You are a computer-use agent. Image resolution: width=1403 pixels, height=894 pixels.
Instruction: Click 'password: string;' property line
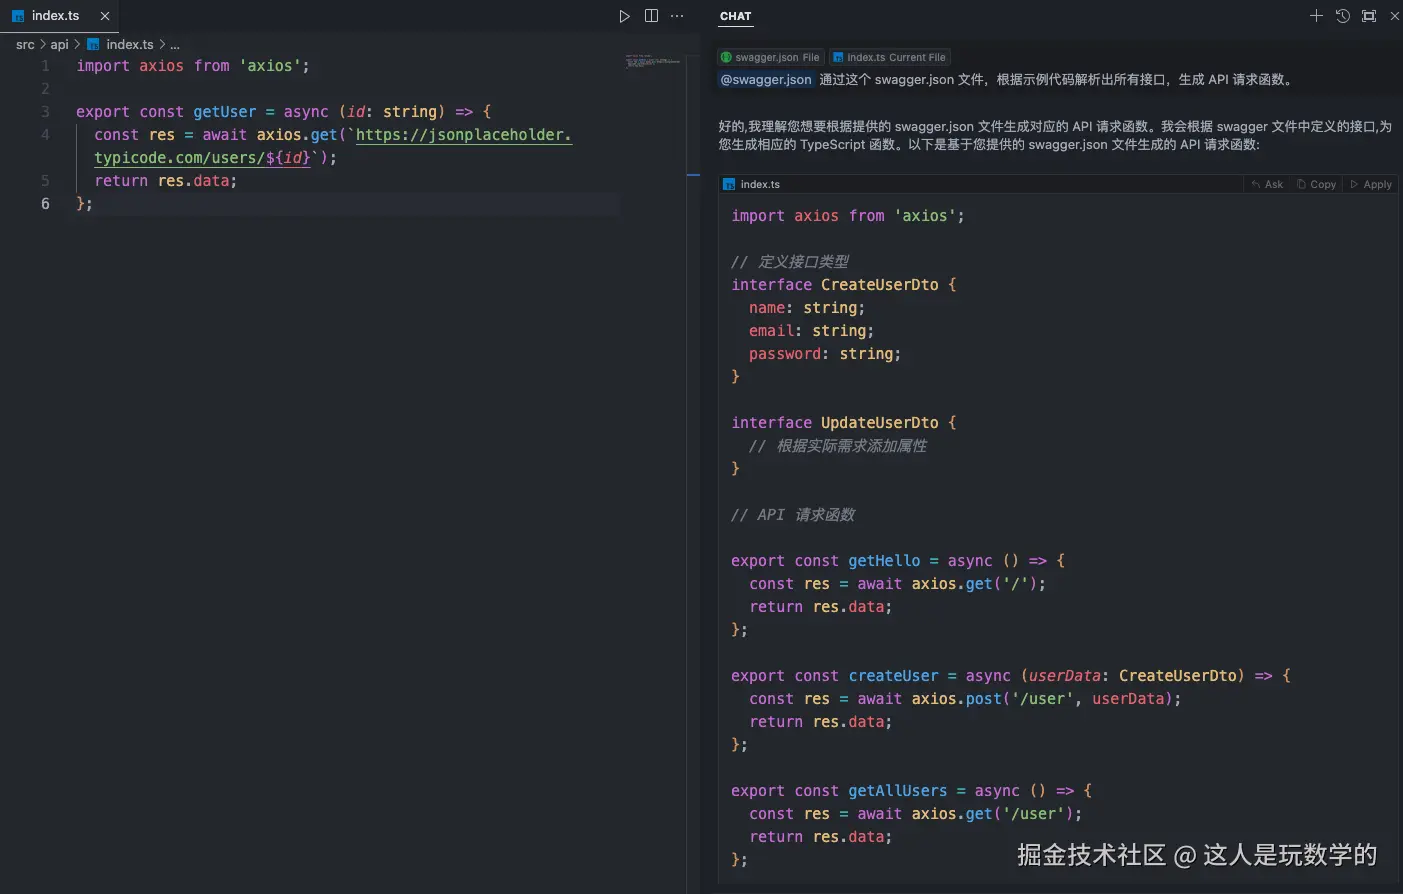pos(825,354)
